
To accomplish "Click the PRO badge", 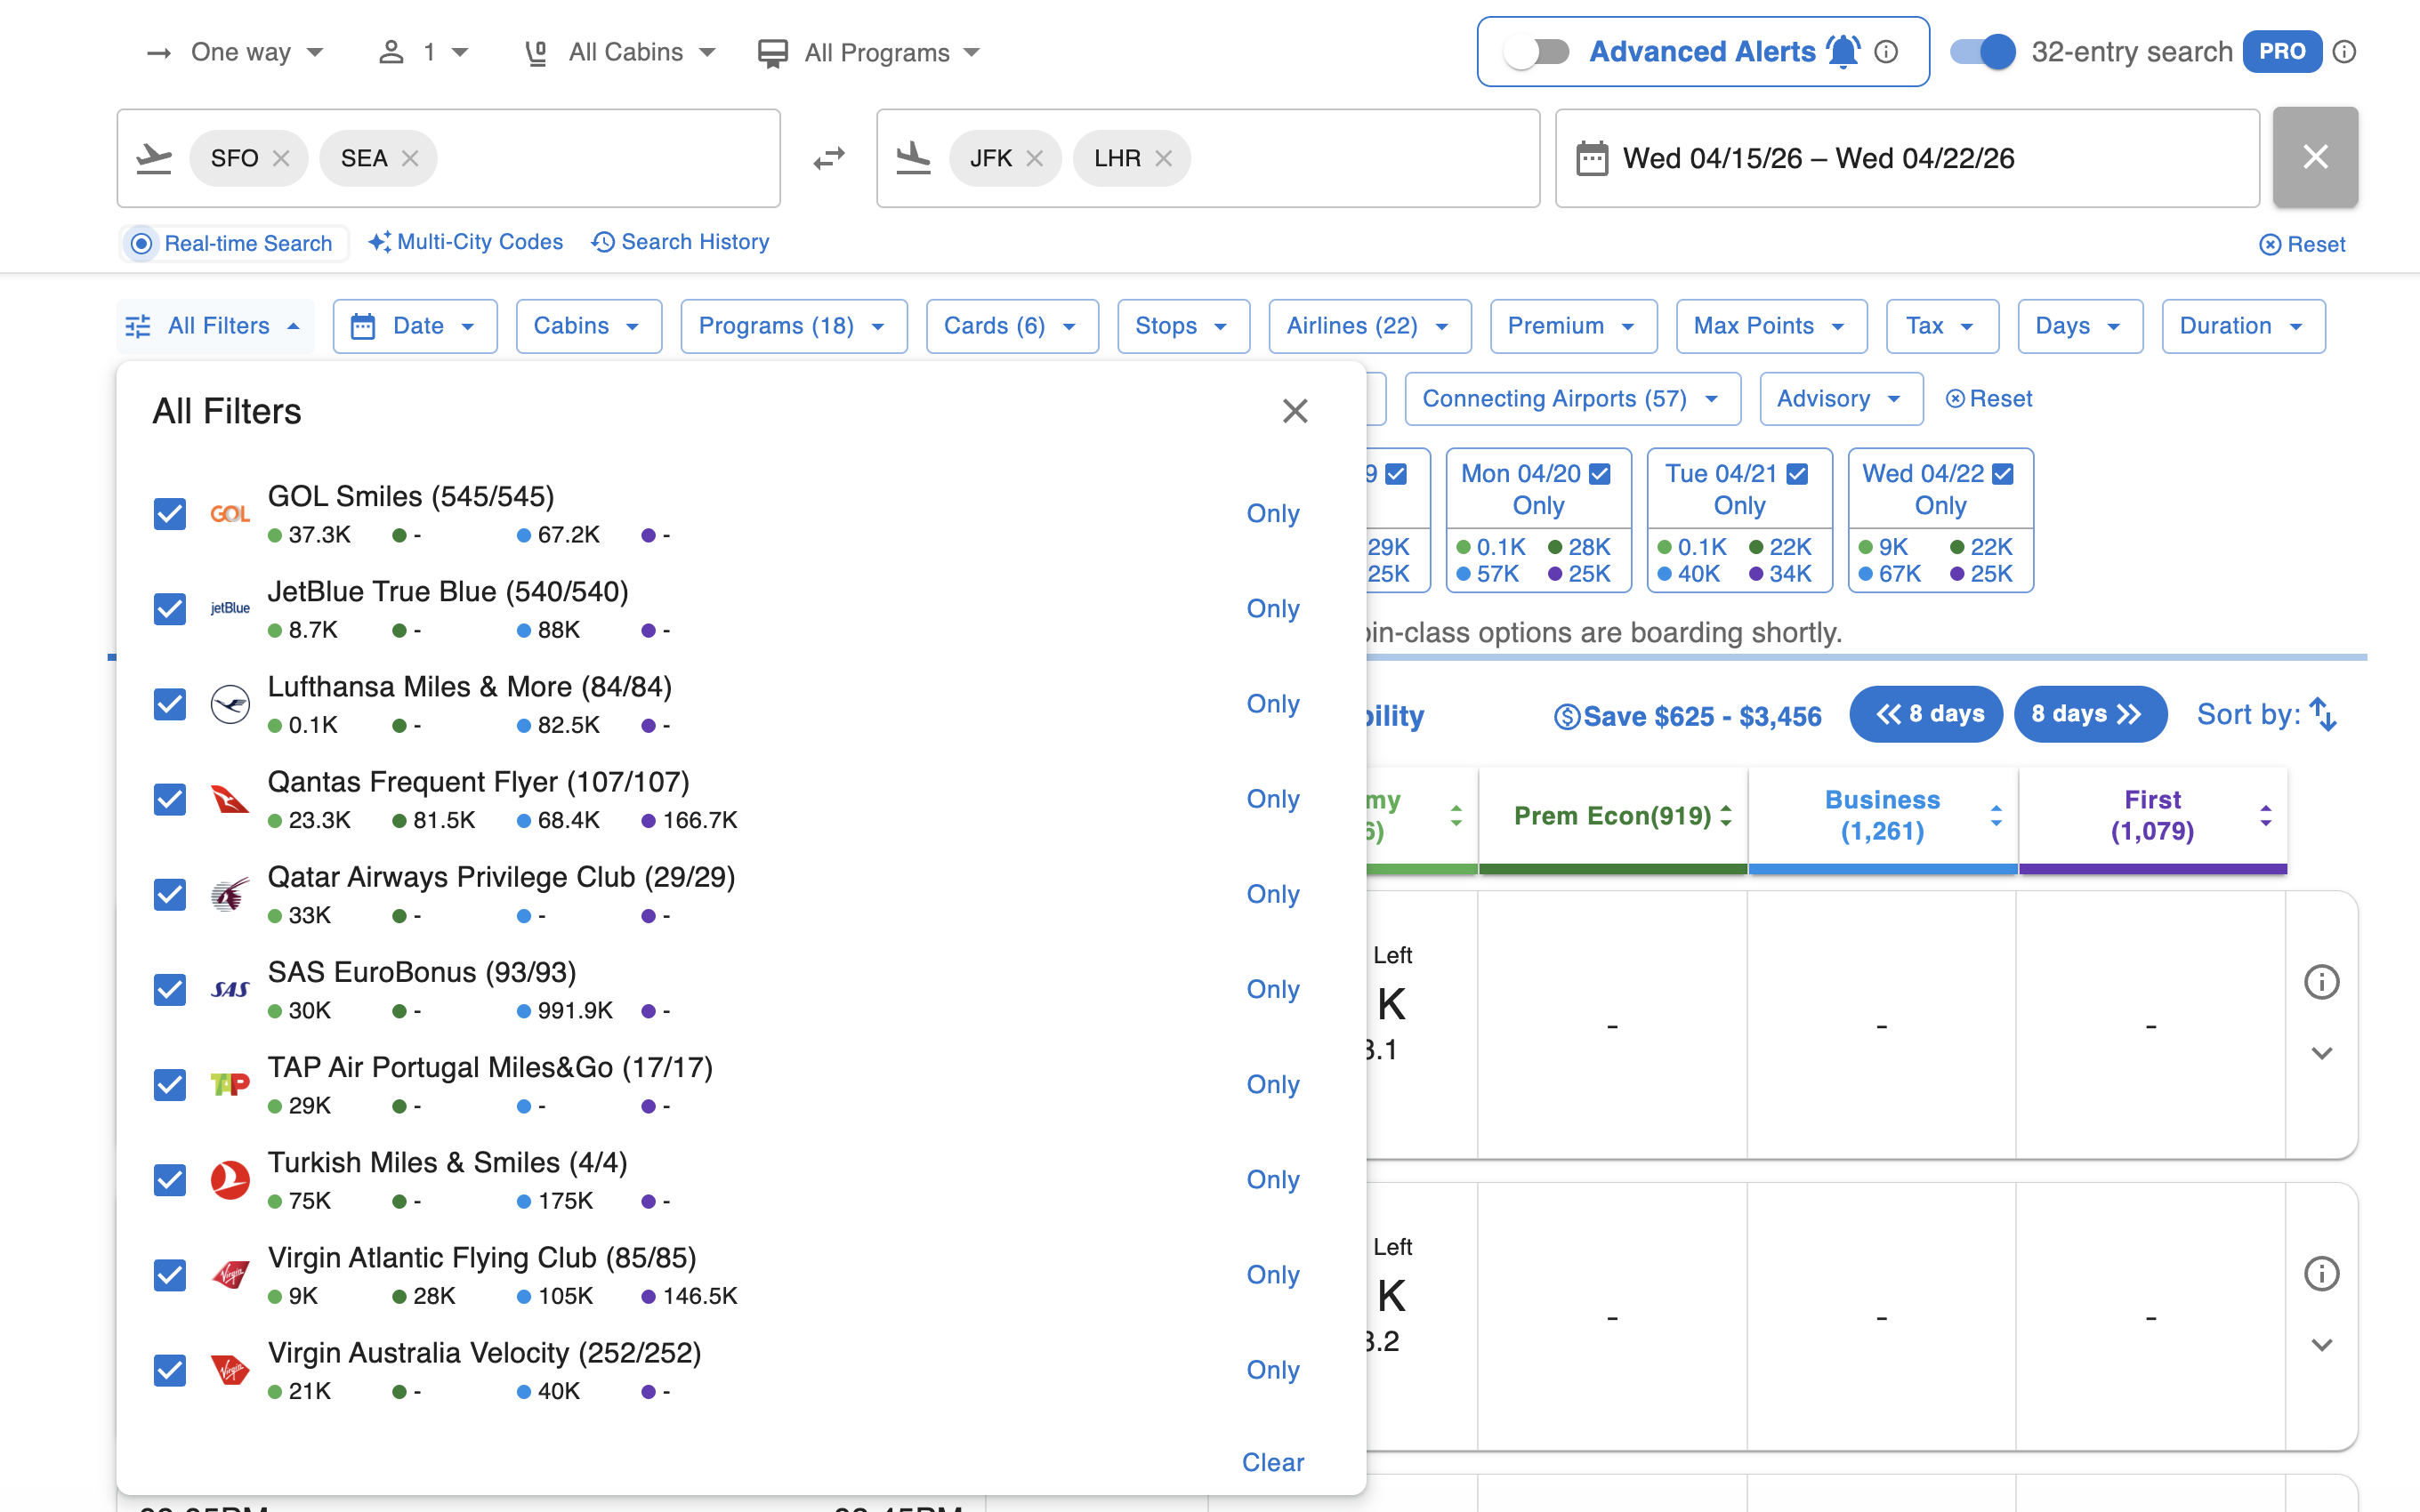I will pos(2282,52).
